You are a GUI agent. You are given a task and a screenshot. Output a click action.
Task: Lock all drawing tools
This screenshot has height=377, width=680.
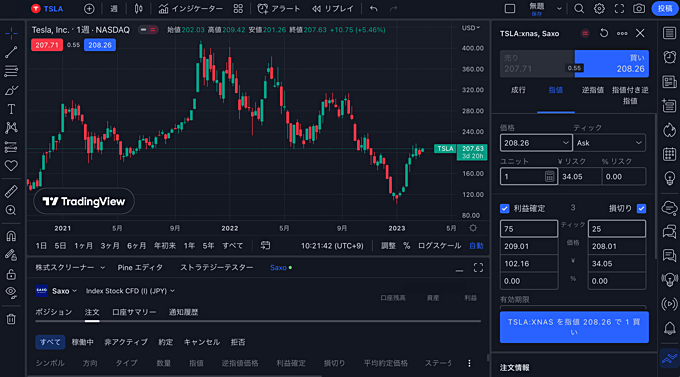click(x=11, y=274)
